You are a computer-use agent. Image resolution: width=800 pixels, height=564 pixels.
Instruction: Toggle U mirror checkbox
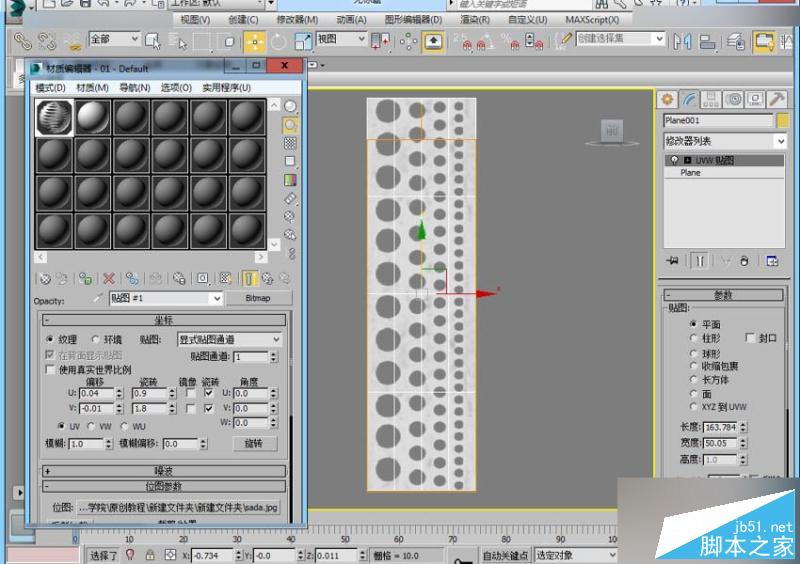click(190, 393)
